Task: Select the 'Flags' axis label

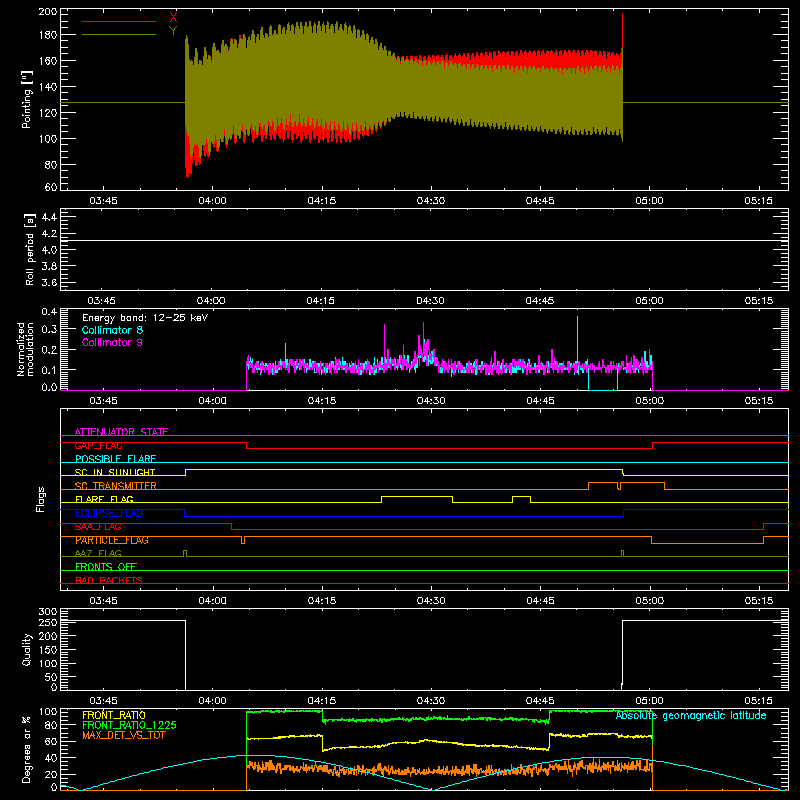Action: [x=41, y=499]
